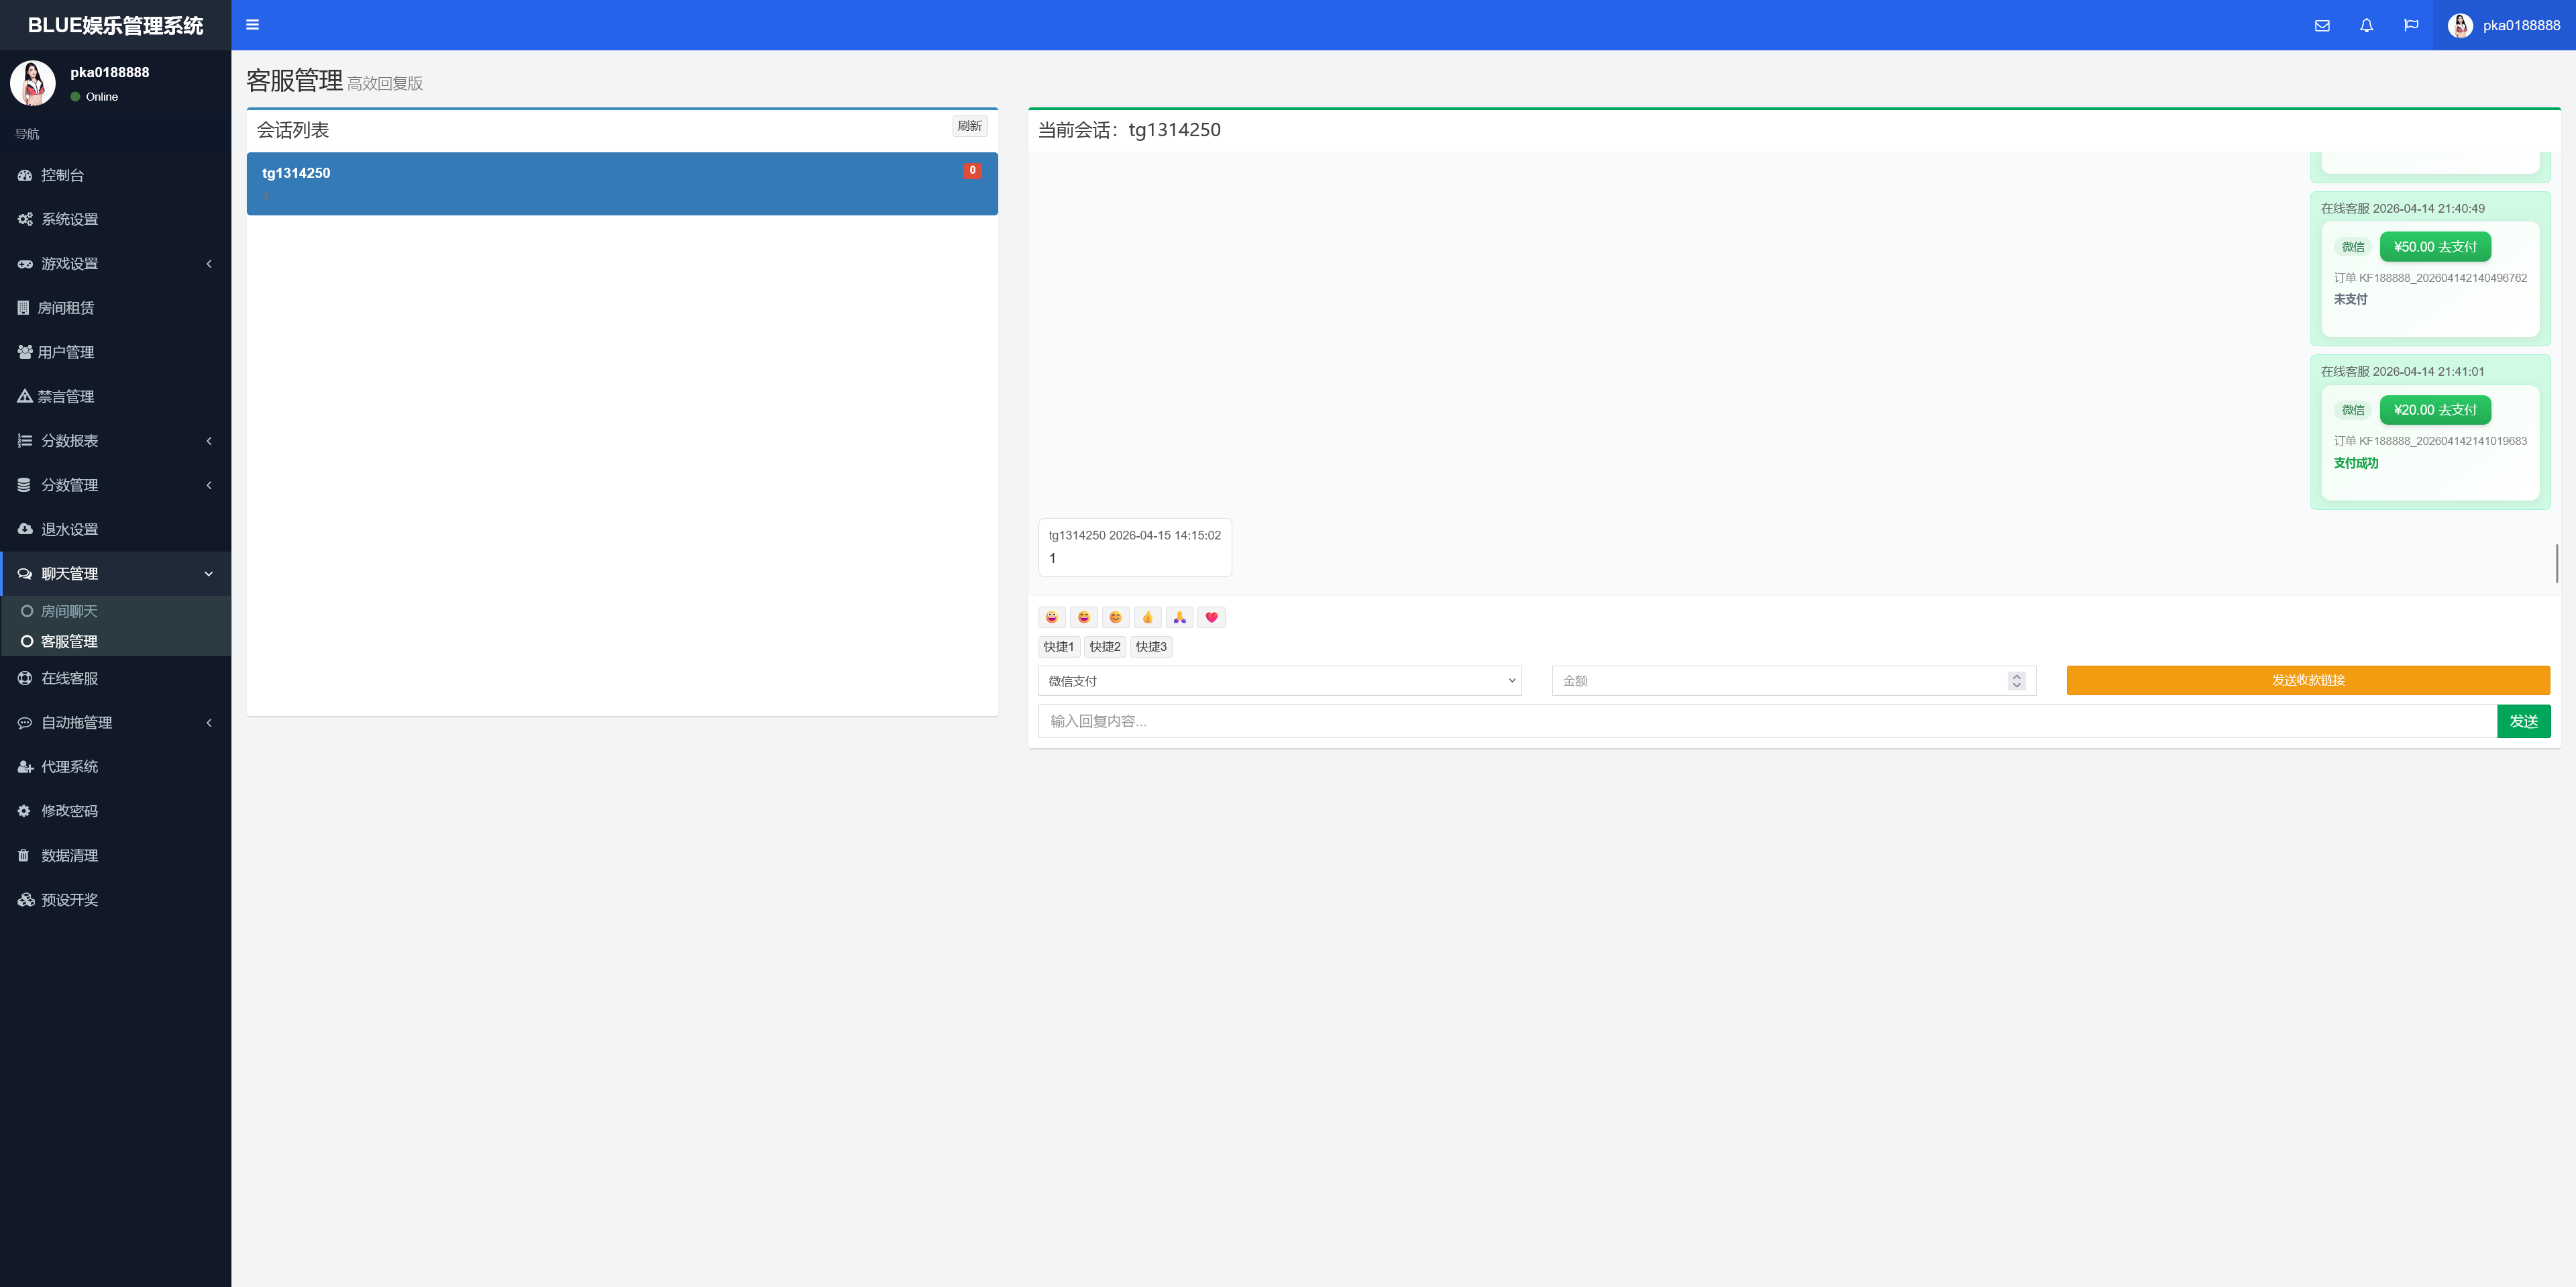
Task: Click quick reply 快捷1
Action: pyautogui.click(x=1059, y=647)
